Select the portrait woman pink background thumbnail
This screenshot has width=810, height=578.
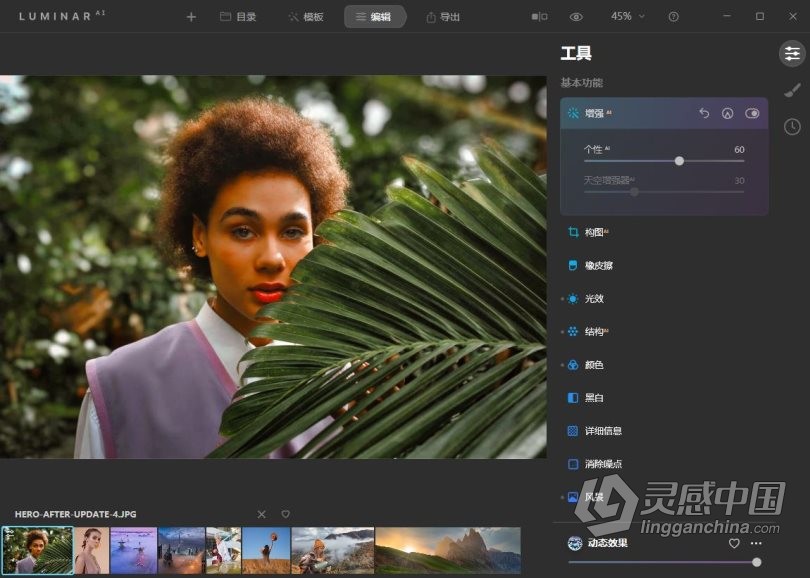(x=92, y=551)
